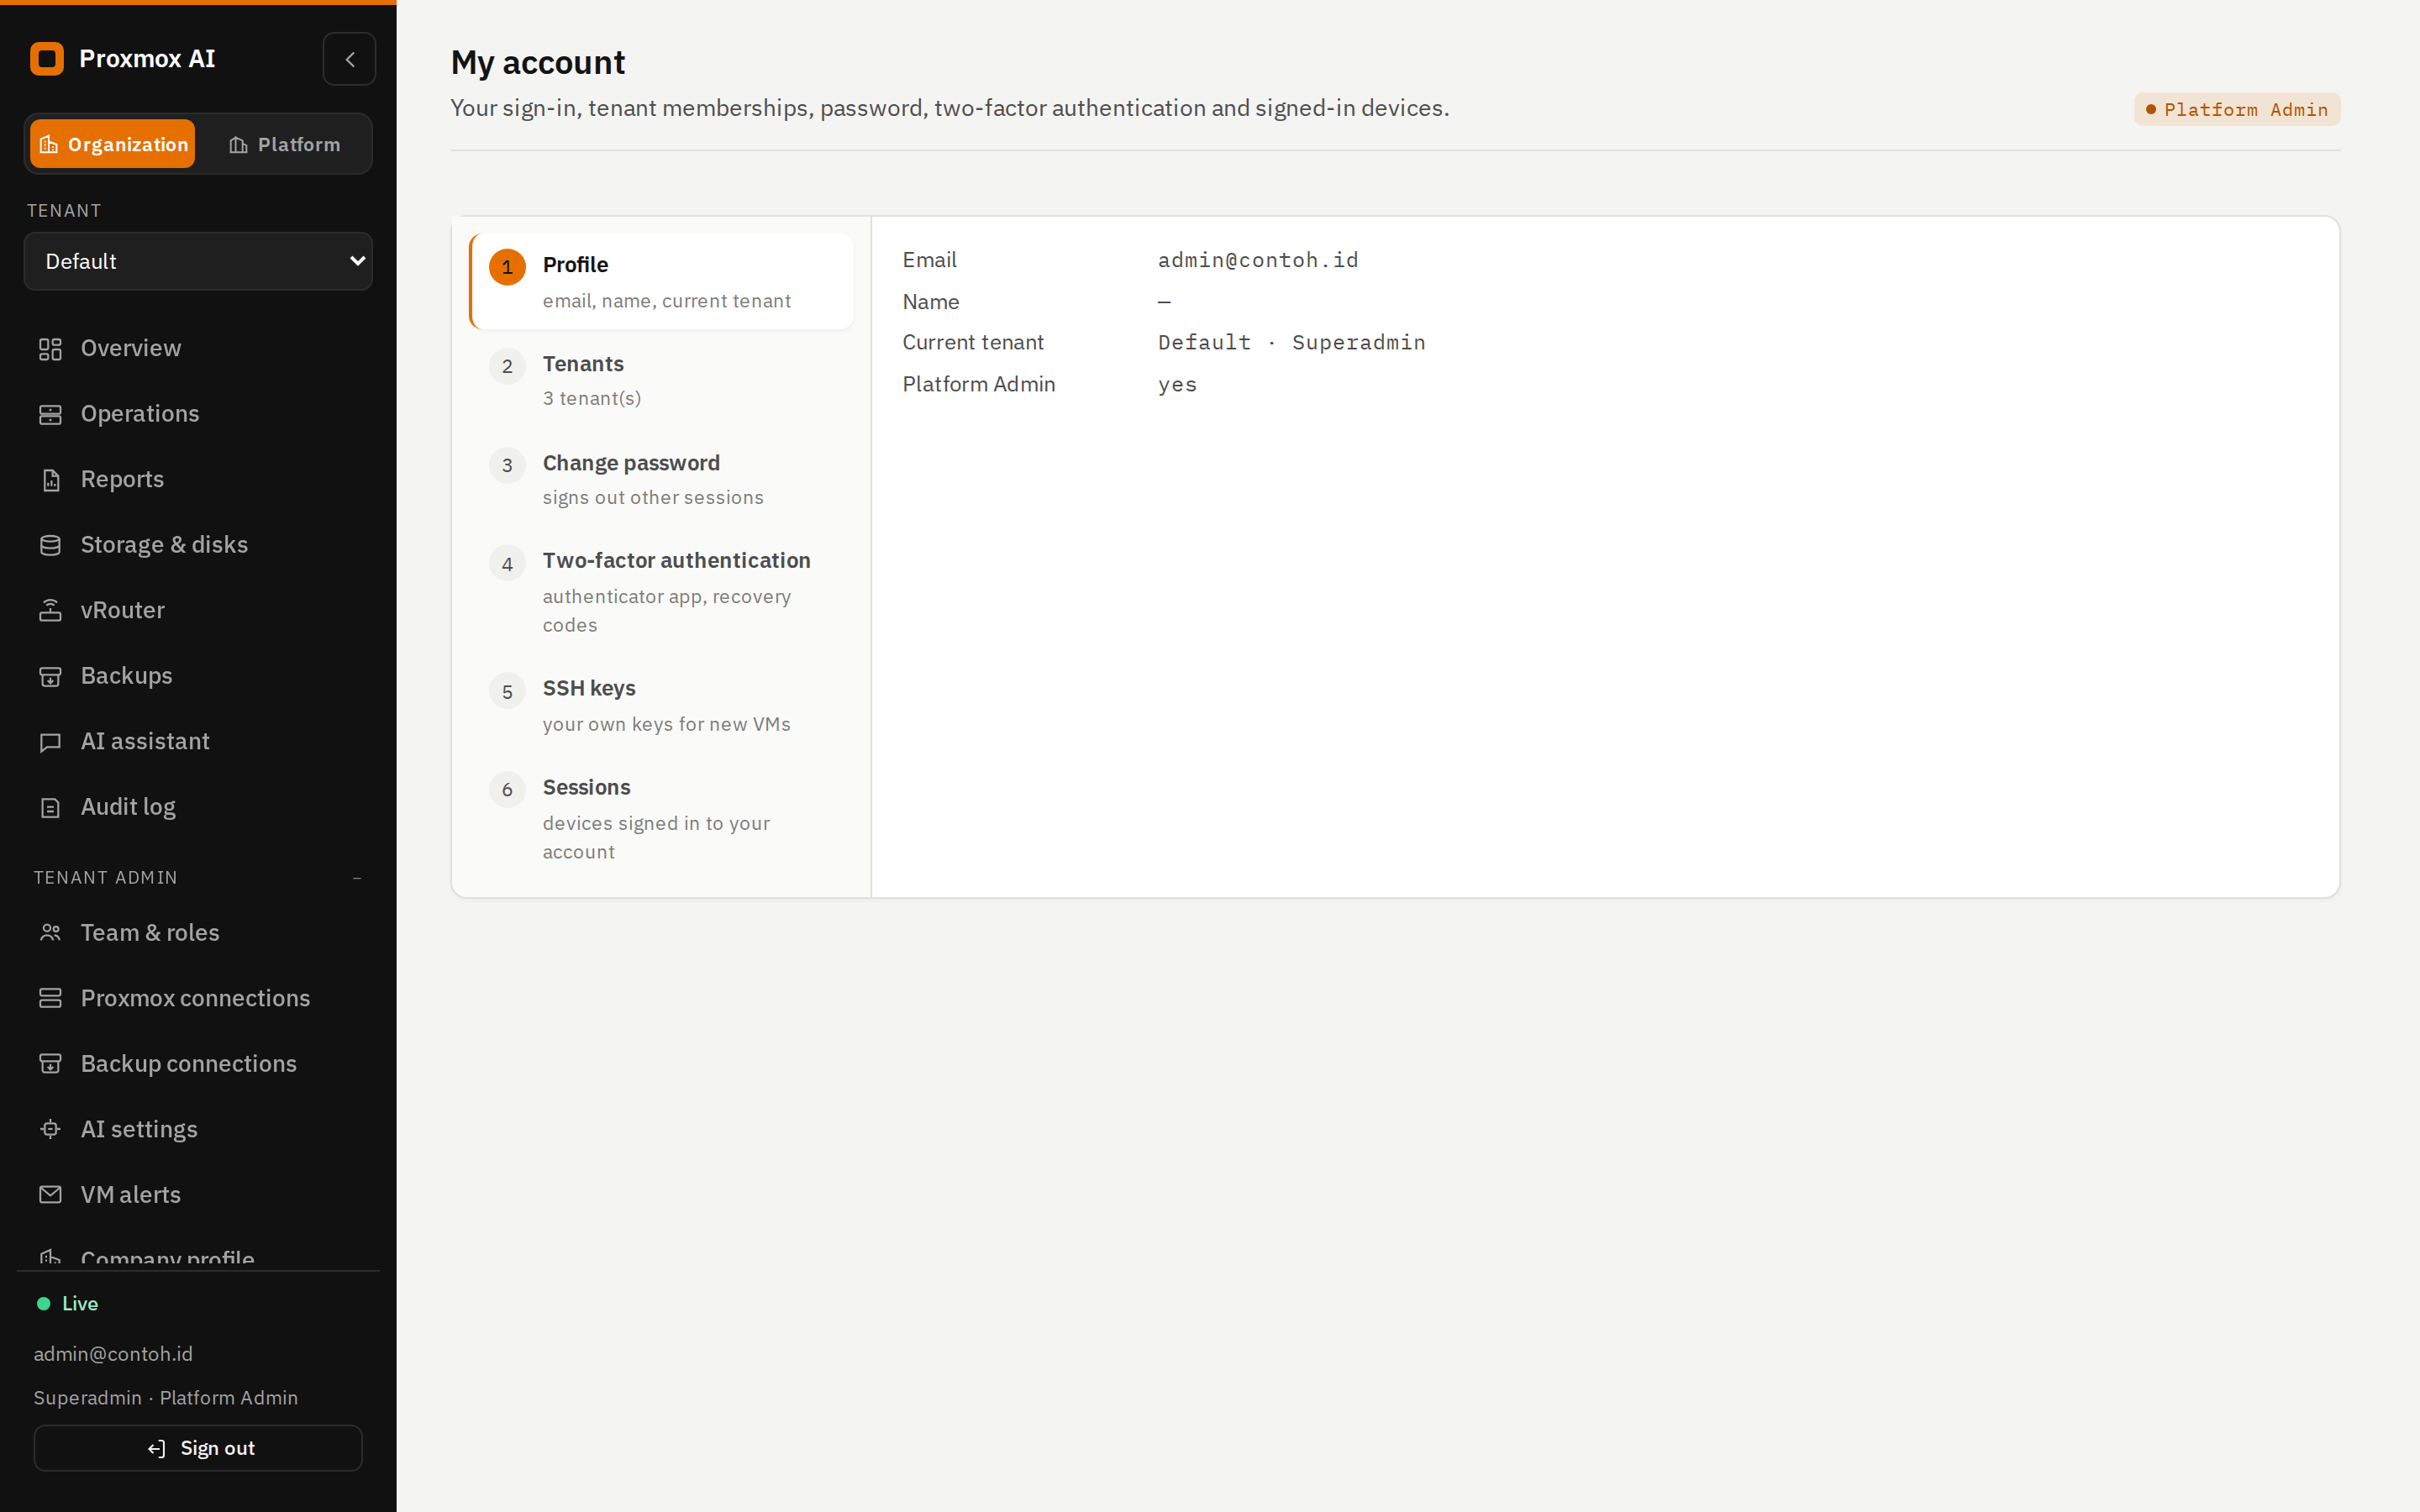This screenshot has height=1512, width=2420.
Task: Click the Live status indicator
Action: coord(68,1304)
